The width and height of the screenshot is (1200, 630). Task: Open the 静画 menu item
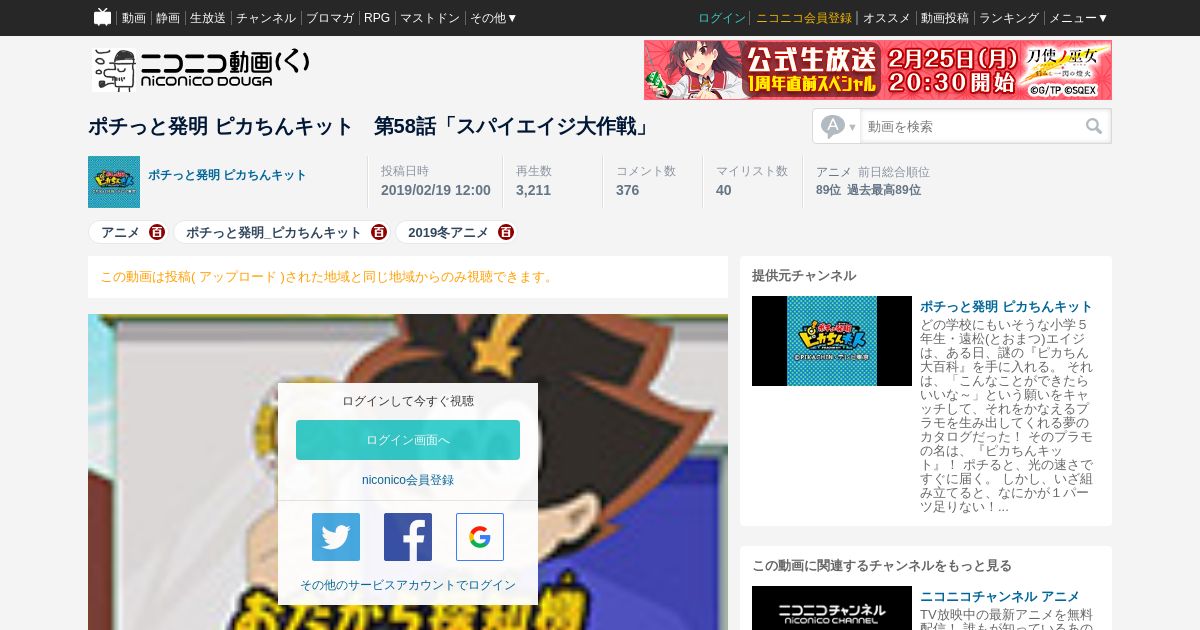coord(168,18)
